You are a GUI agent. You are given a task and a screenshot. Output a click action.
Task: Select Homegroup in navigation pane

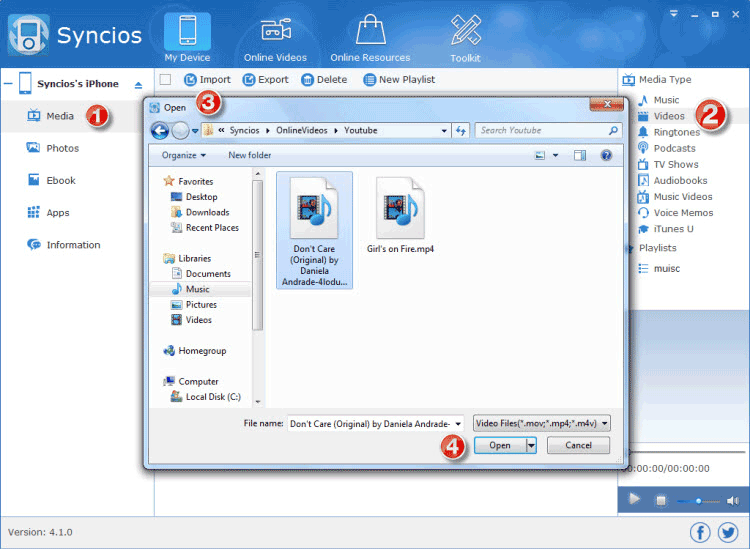pyautogui.click(x=195, y=351)
